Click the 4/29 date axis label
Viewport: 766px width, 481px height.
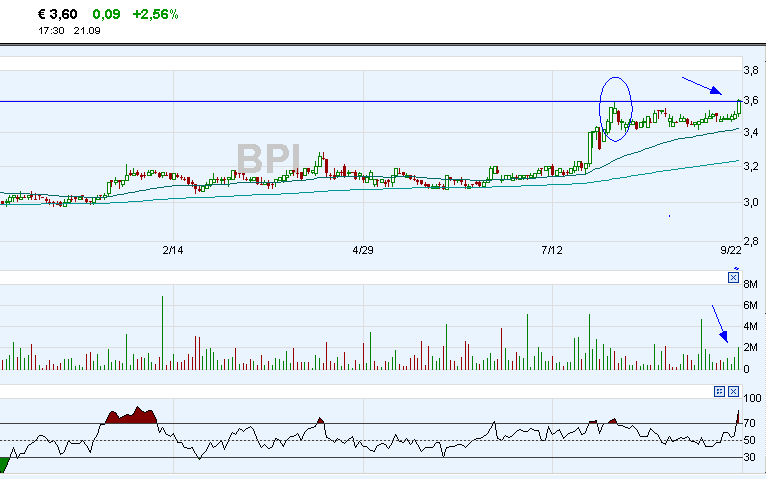363,251
